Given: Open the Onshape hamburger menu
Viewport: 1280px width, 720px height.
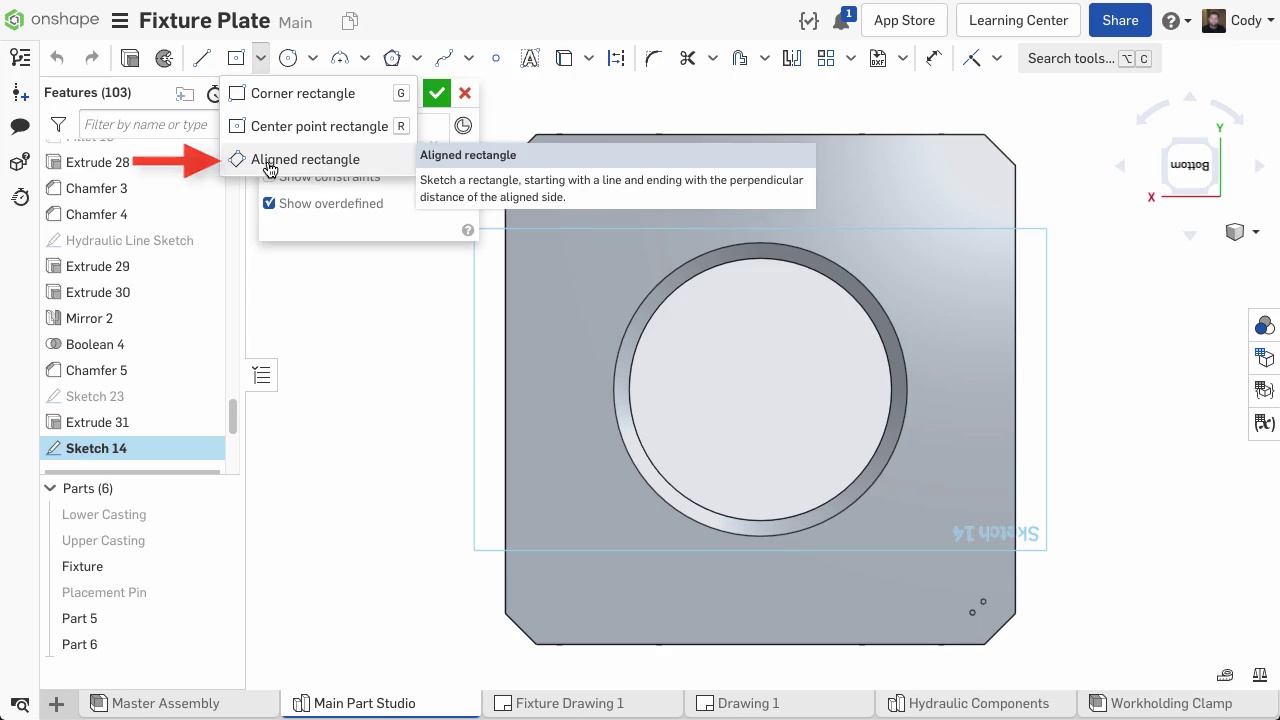Looking at the screenshot, I should 119,21.
